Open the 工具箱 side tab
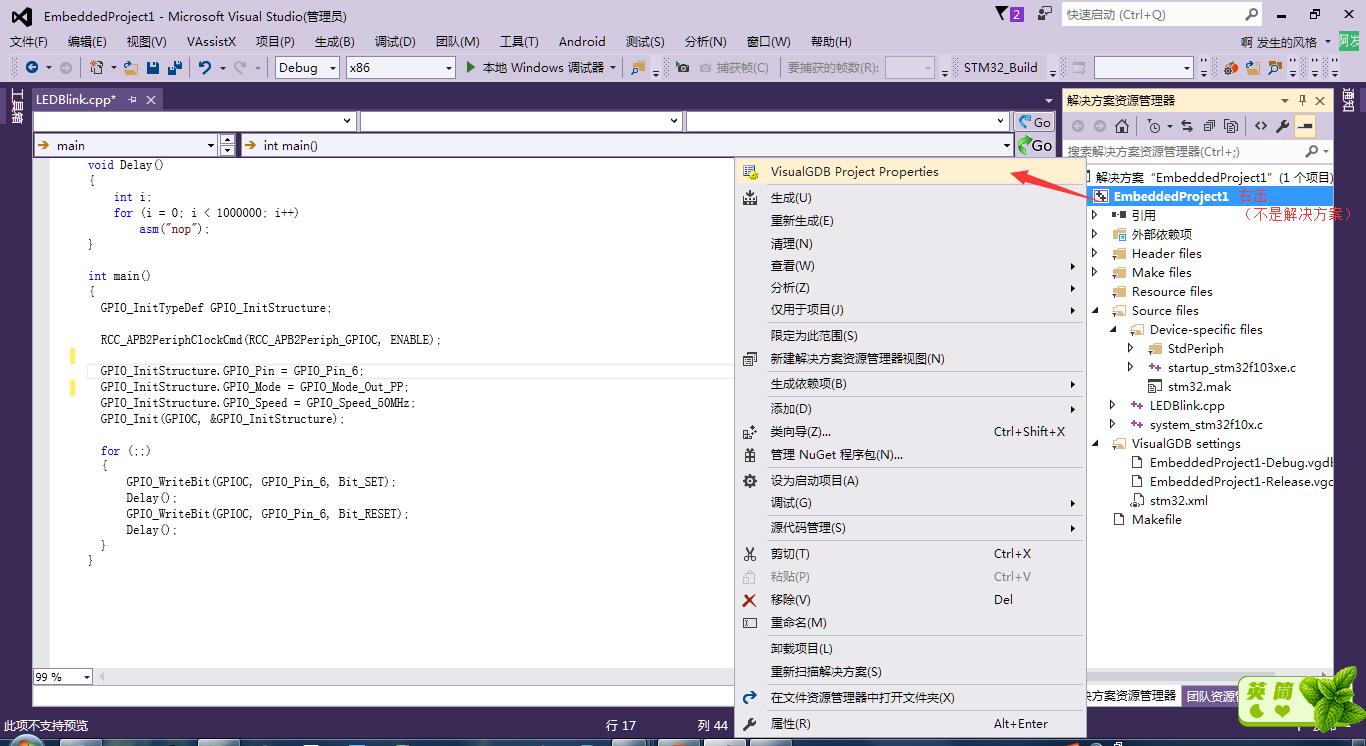Image resolution: width=1366 pixels, height=746 pixels. (16, 107)
